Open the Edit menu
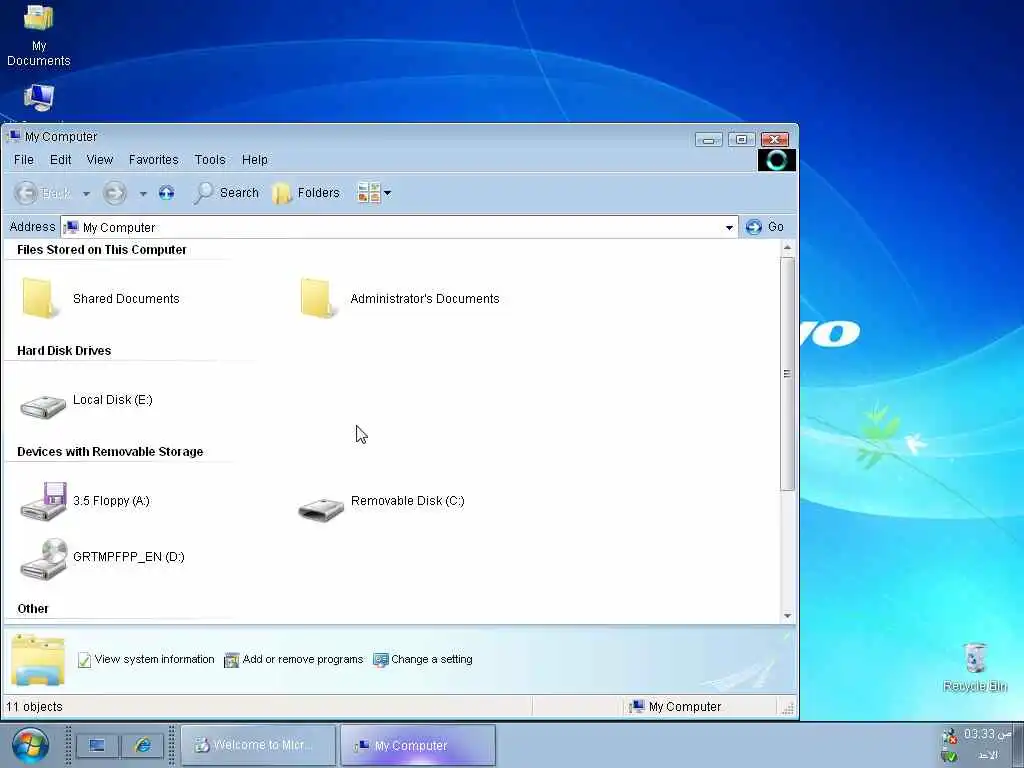The height and width of the screenshot is (768, 1024). coord(60,159)
